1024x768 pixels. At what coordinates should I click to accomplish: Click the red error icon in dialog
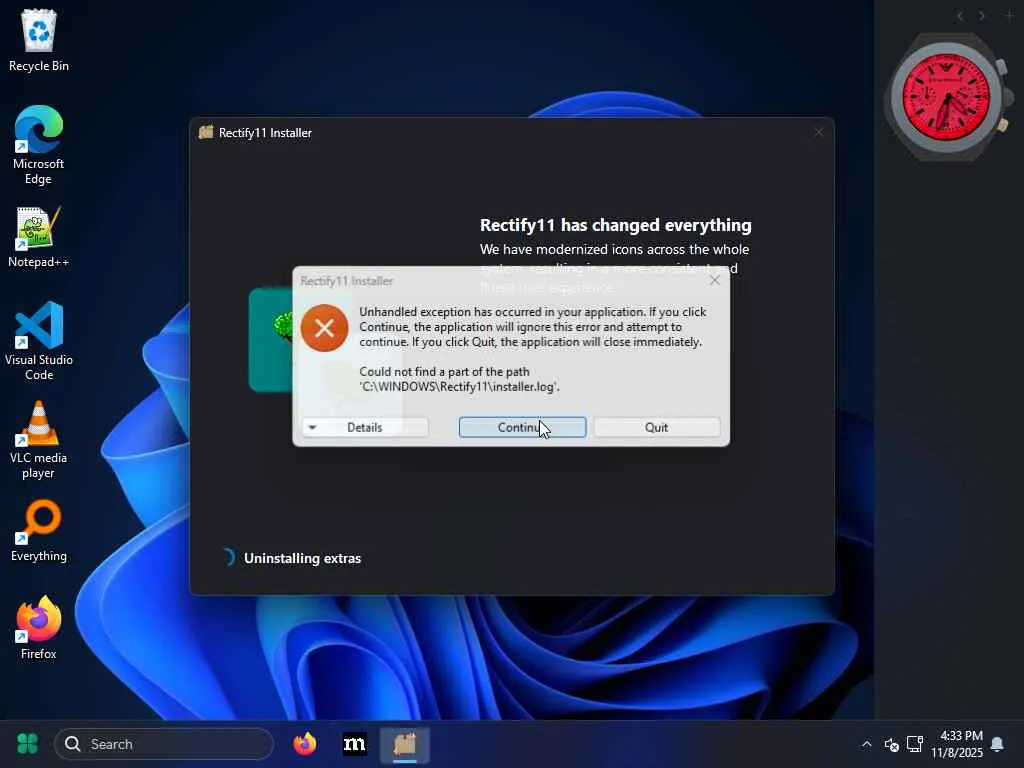(325, 328)
